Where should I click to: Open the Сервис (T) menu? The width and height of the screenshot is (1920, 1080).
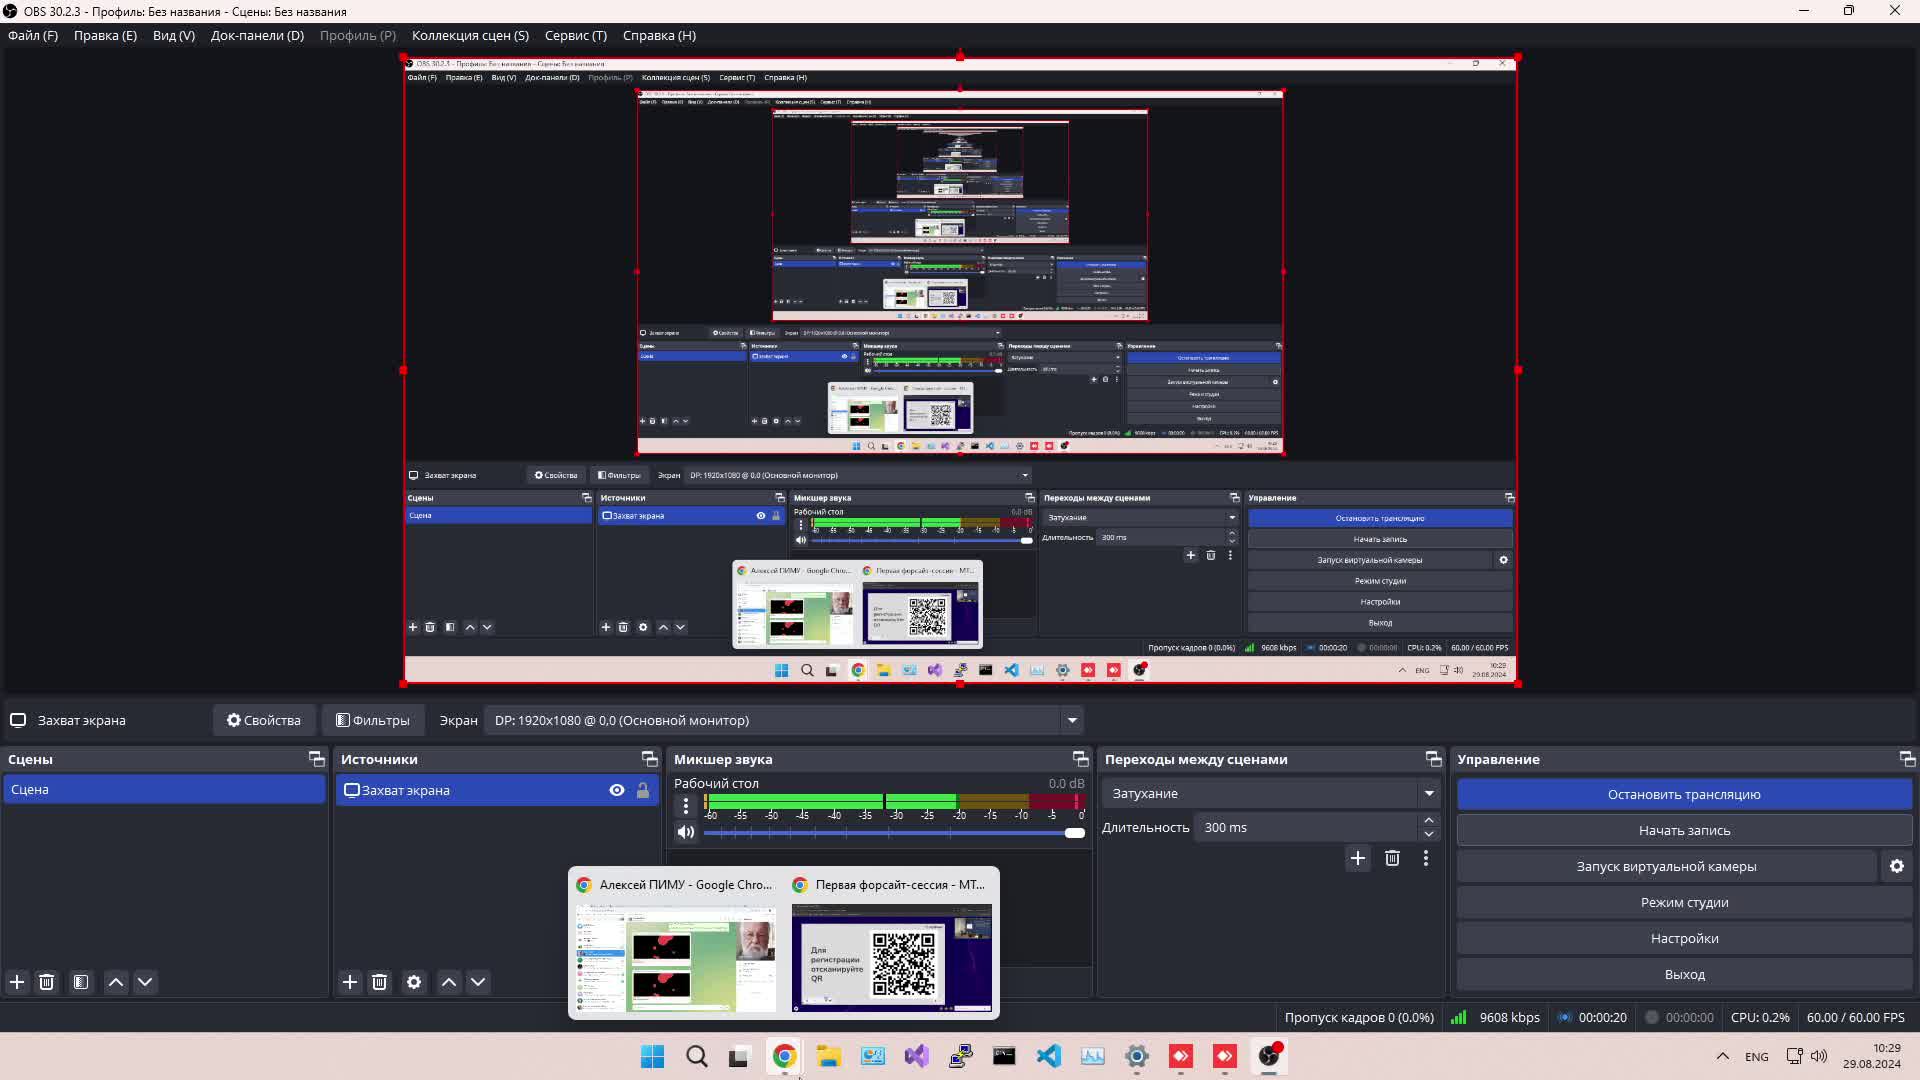(575, 35)
